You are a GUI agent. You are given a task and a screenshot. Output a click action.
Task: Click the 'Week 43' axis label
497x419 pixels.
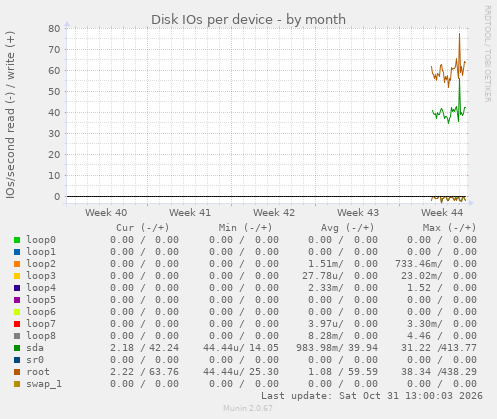click(358, 213)
